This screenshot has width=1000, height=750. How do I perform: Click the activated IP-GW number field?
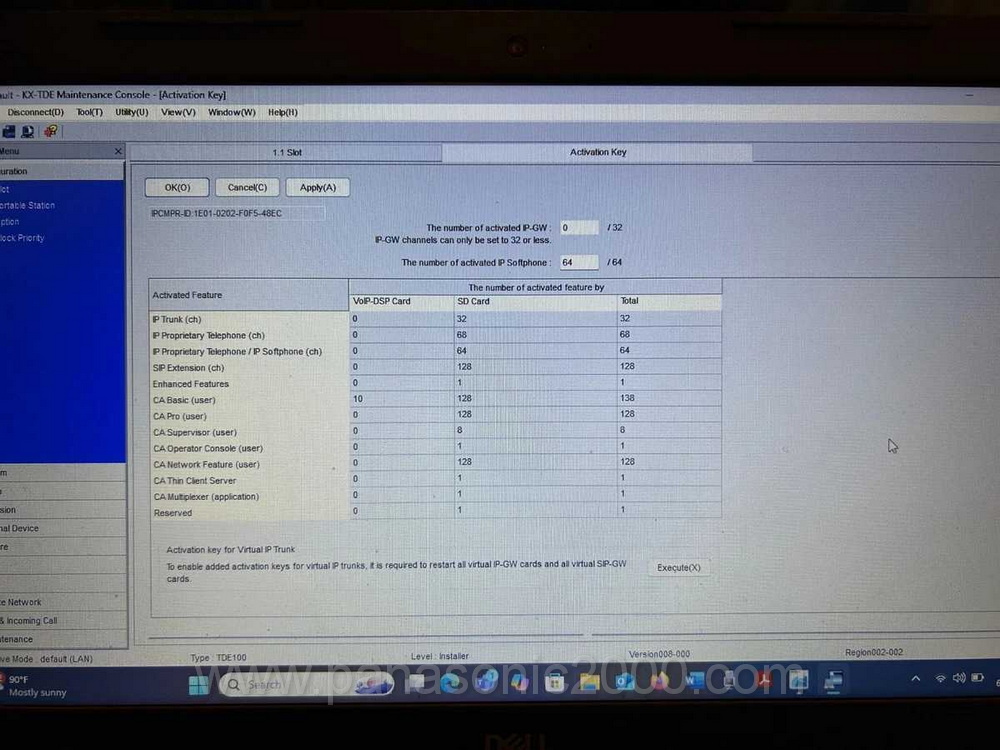pos(579,228)
